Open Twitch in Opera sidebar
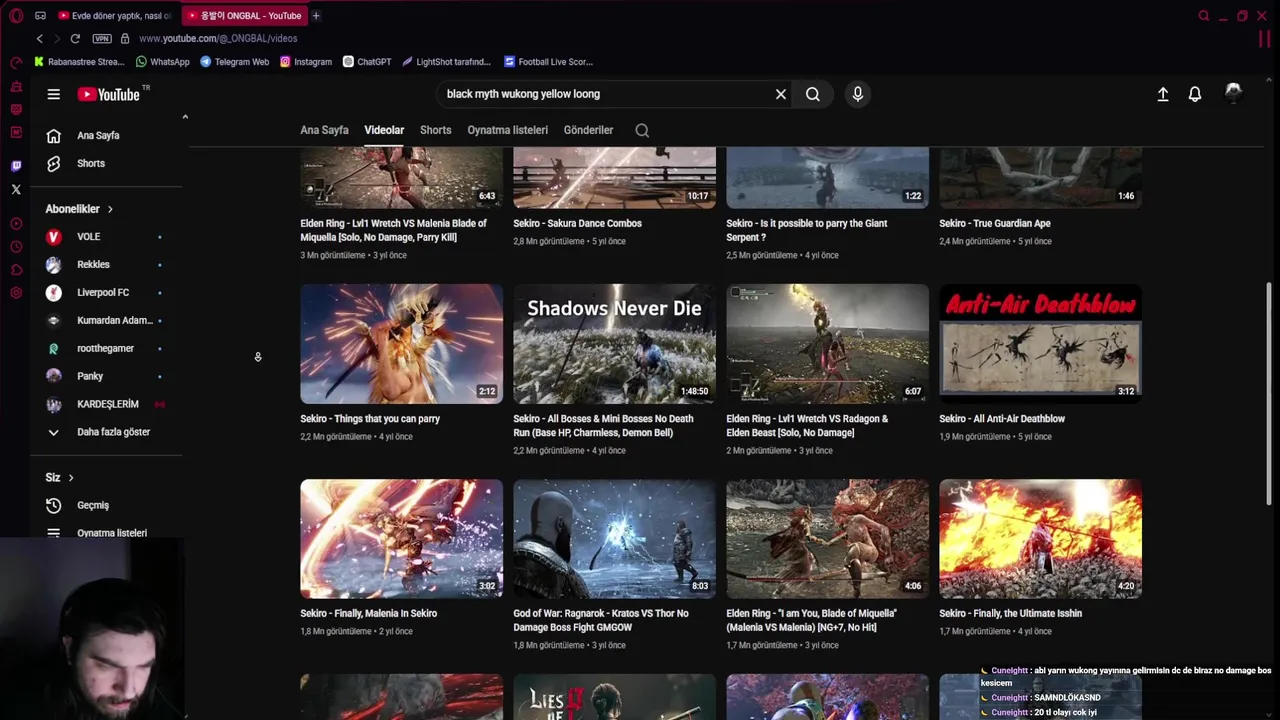 coord(16,166)
